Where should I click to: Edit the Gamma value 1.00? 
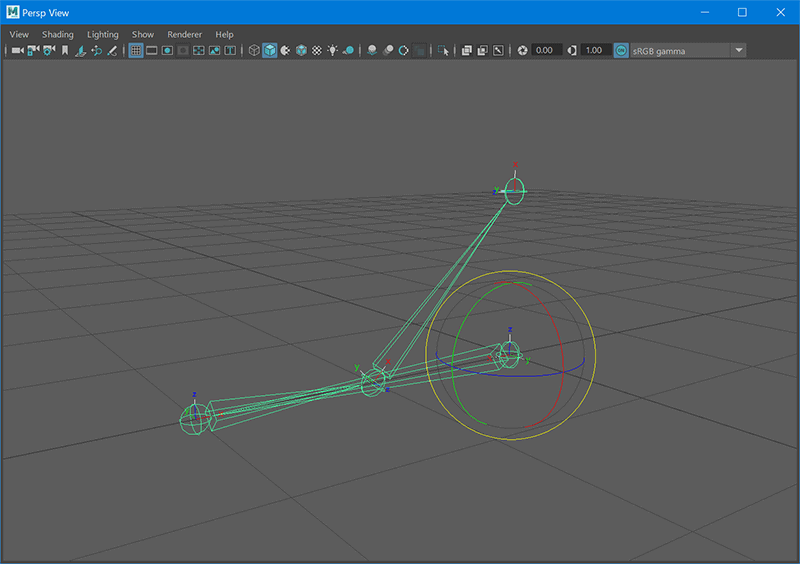coord(595,50)
